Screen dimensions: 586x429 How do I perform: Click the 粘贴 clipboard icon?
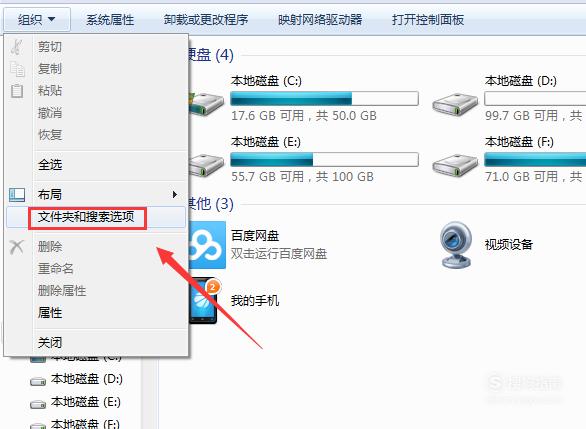tap(17, 91)
